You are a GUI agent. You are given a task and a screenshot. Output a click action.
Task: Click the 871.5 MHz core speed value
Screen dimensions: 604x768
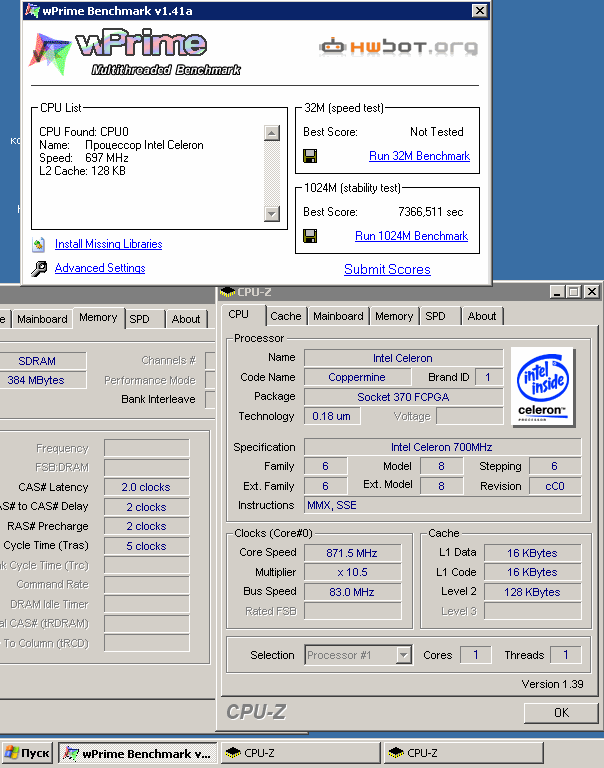coord(352,553)
